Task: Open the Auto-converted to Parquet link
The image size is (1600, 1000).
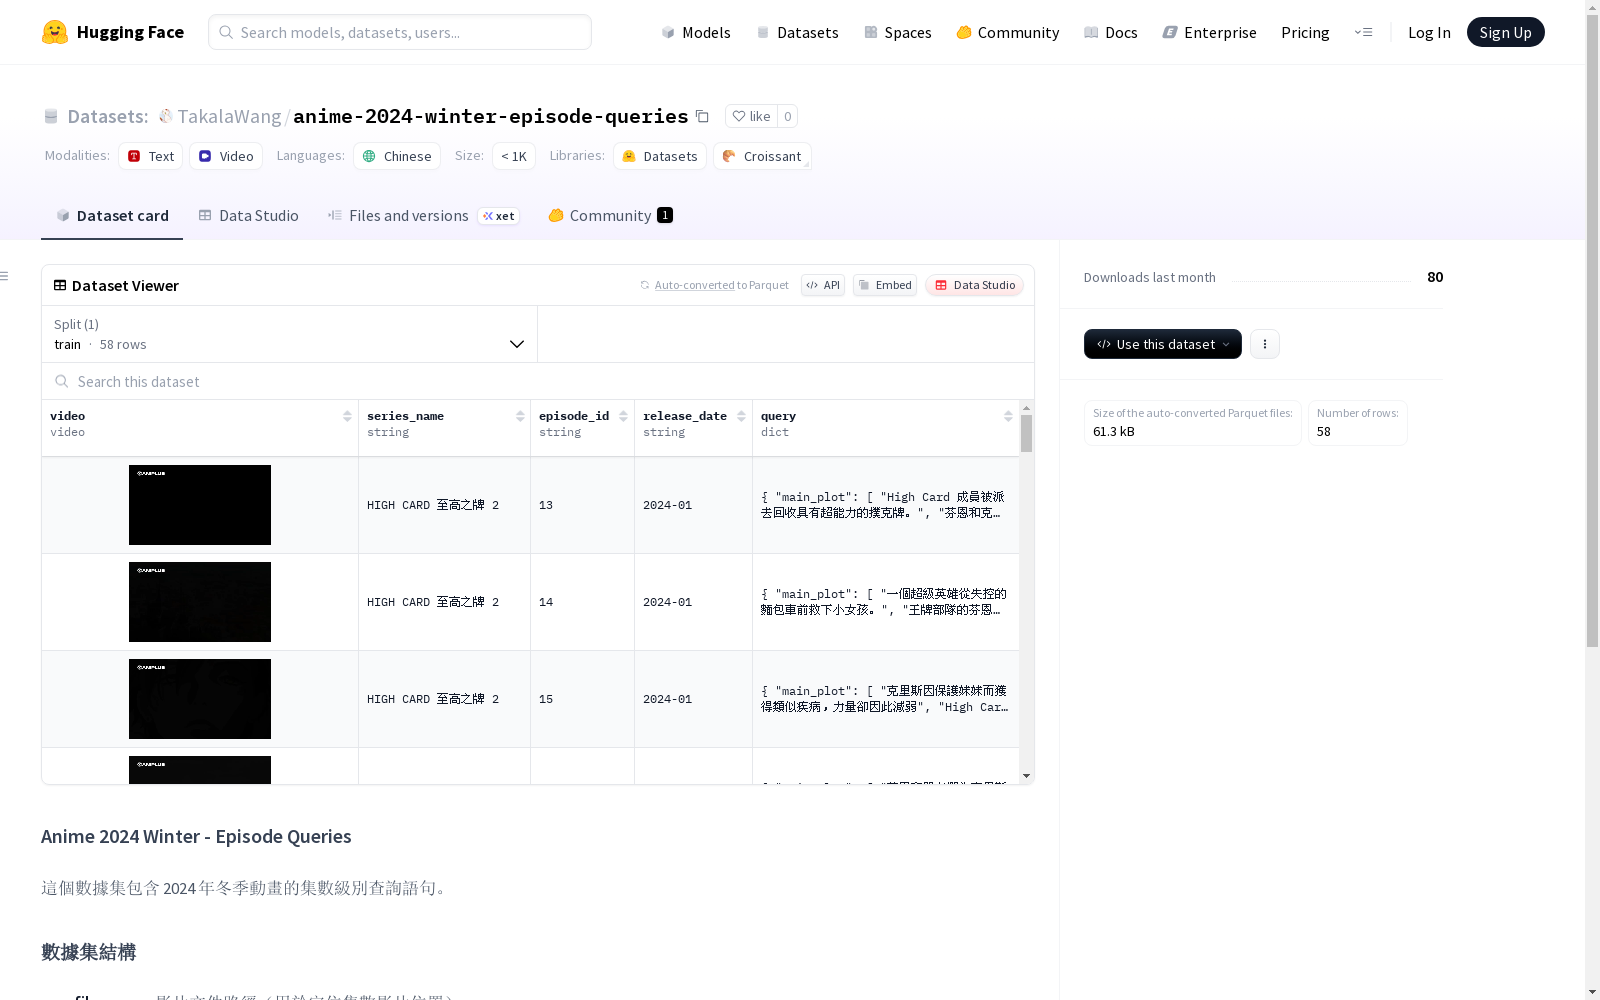Action: pyautogui.click(x=721, y=285)
